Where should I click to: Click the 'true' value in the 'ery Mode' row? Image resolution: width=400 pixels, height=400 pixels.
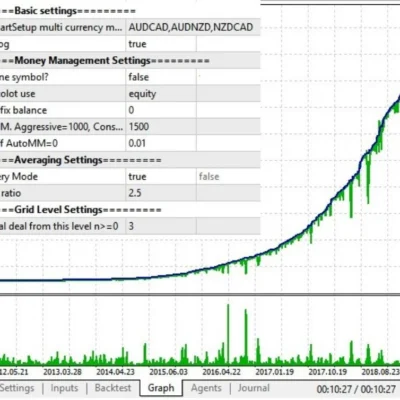click(x=137, y=177)
